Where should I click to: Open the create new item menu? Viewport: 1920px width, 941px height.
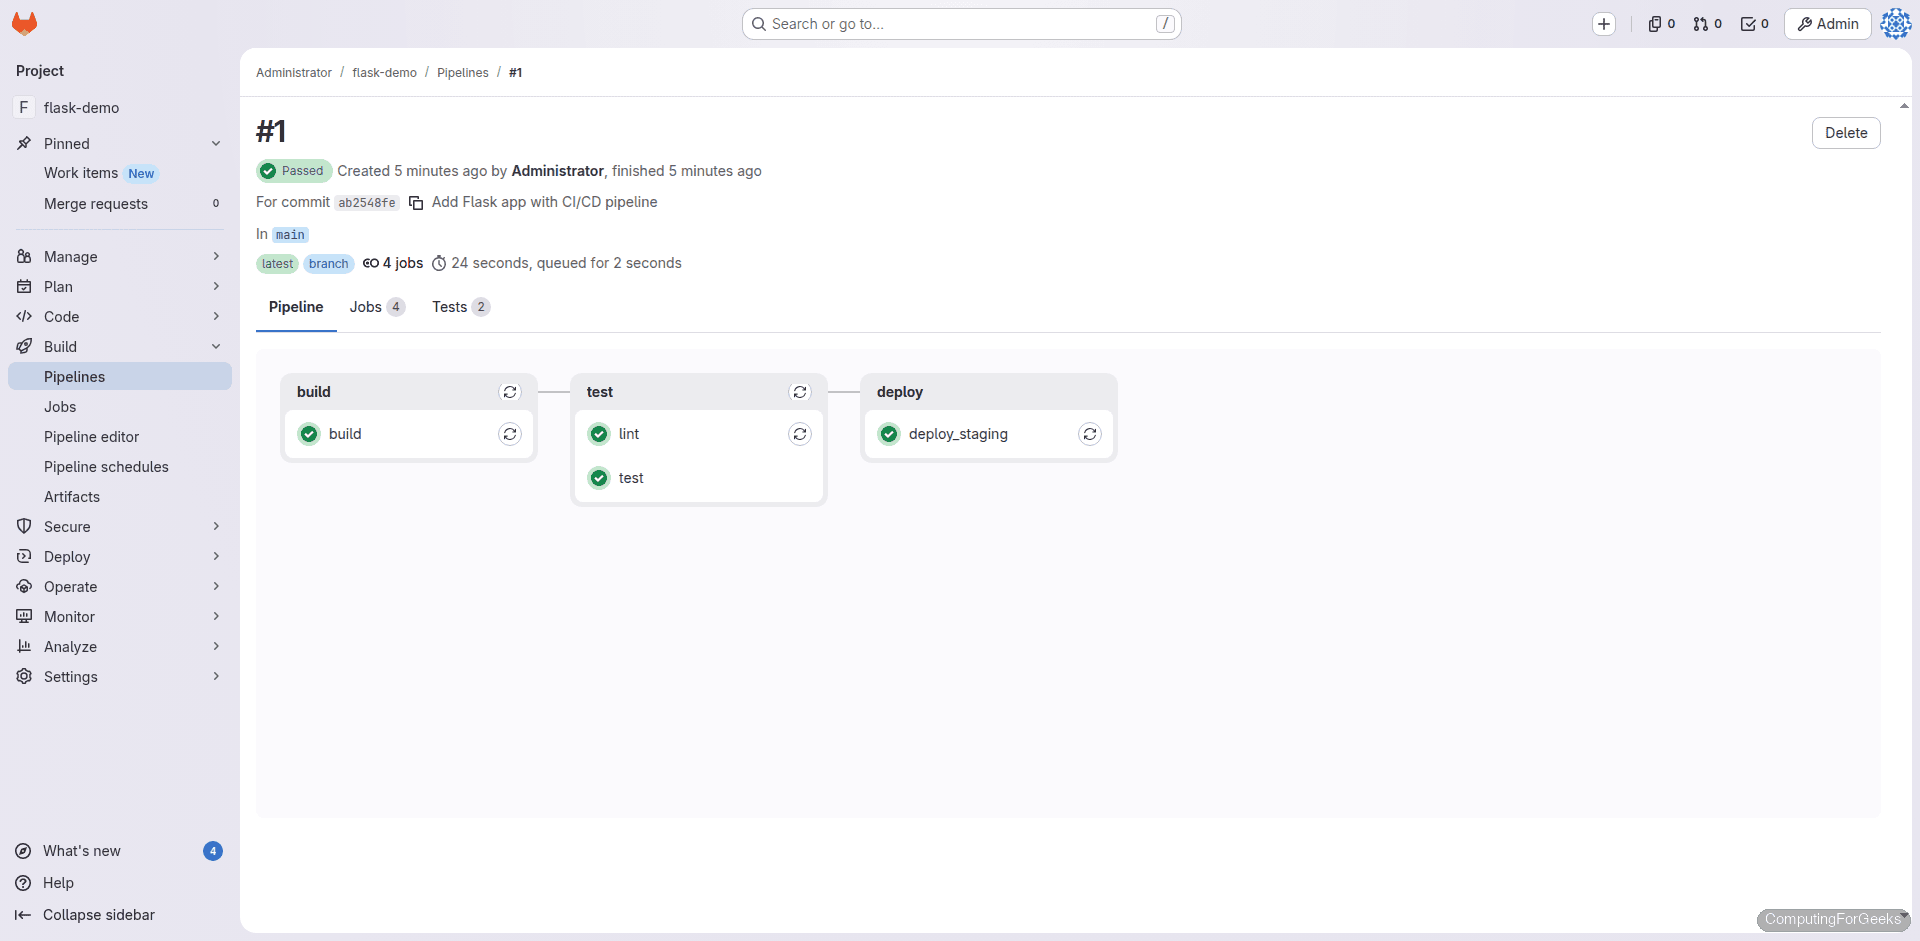1605,23
